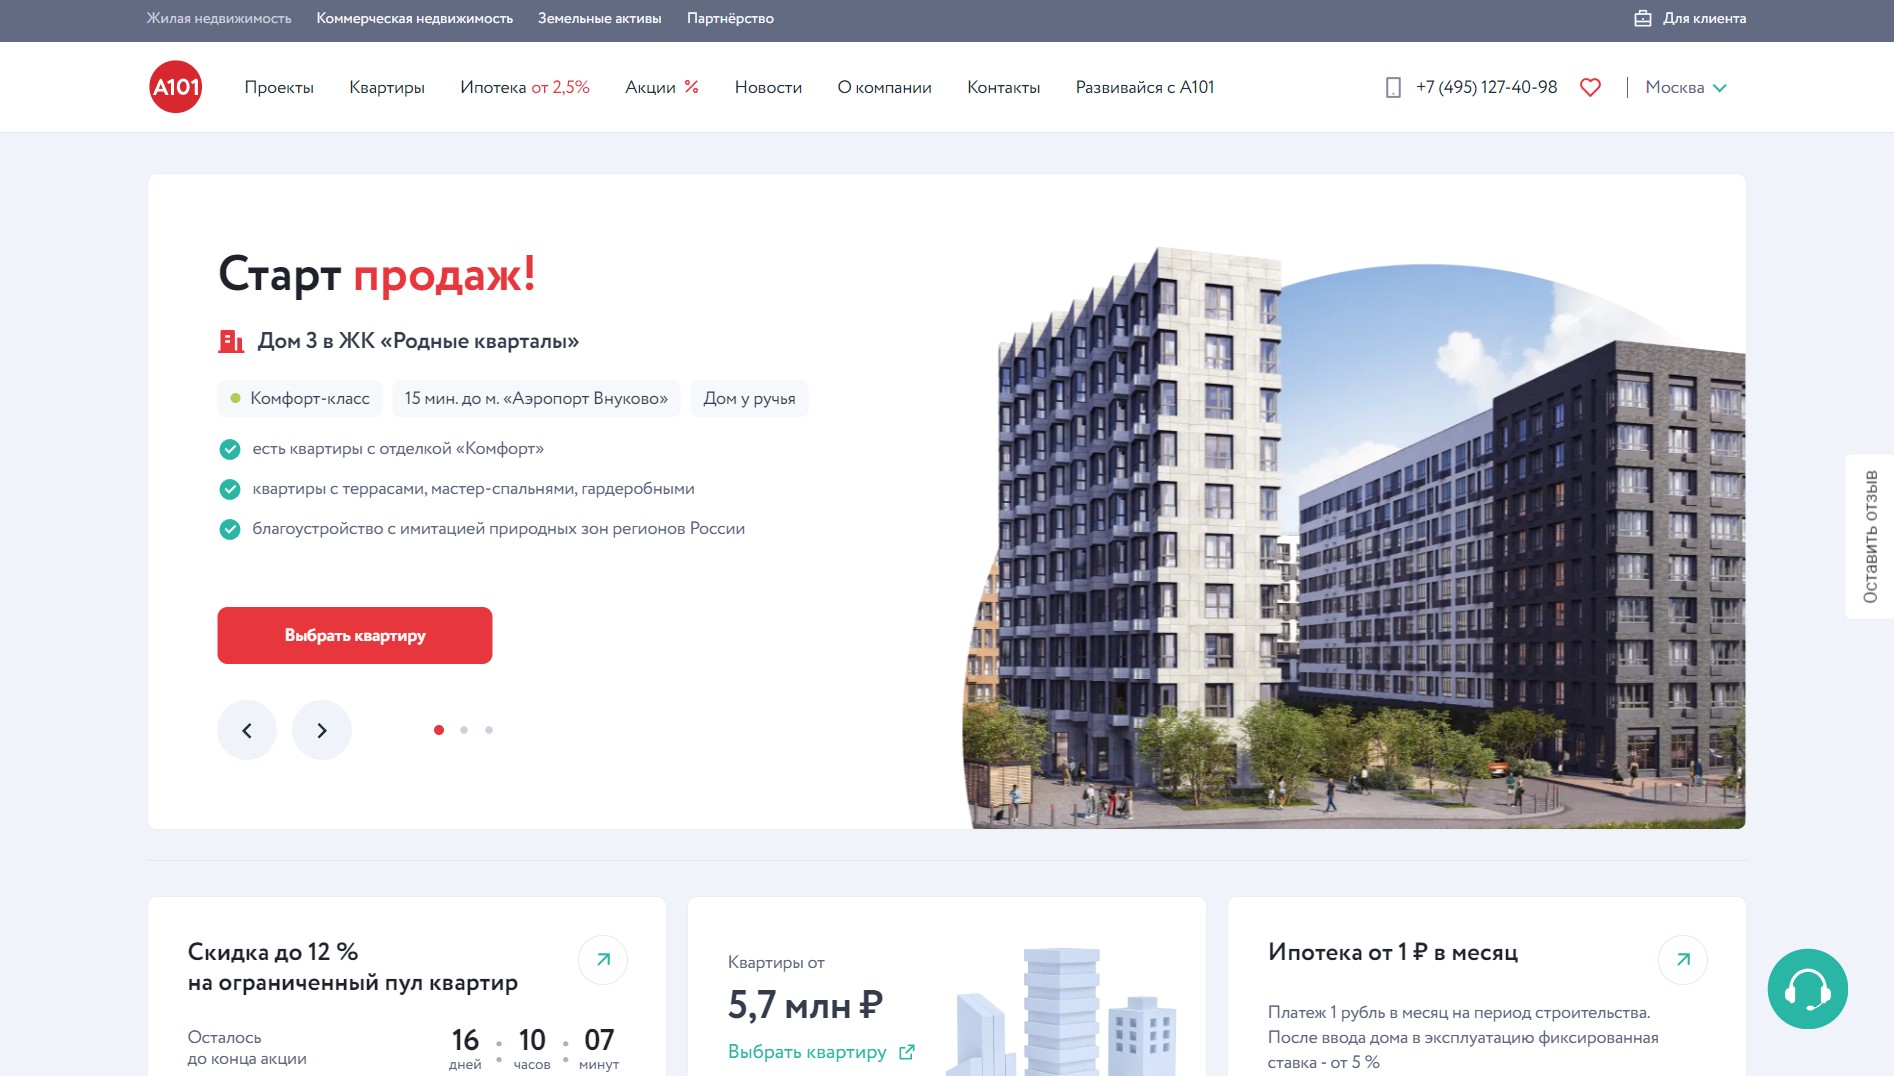Click the 5,7 млн ₽ price

[805, 1005]
